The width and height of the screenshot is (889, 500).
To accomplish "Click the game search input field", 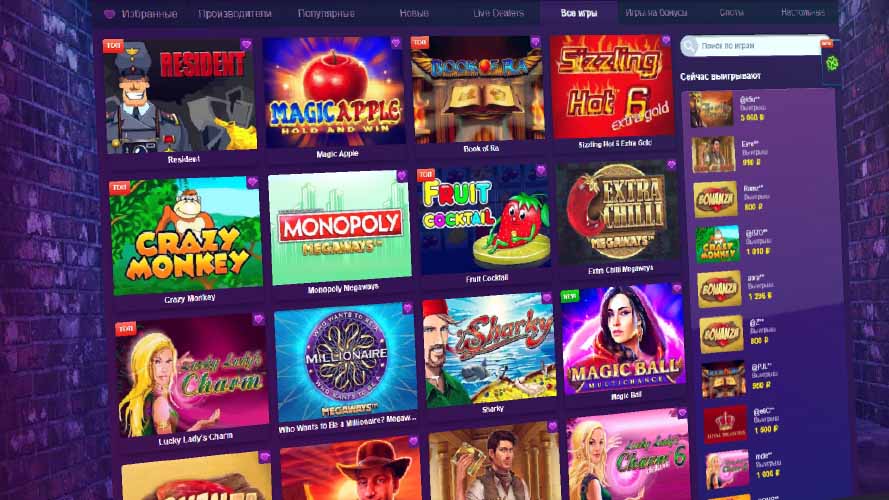I will pyautogui.click(x=756, y=45).
